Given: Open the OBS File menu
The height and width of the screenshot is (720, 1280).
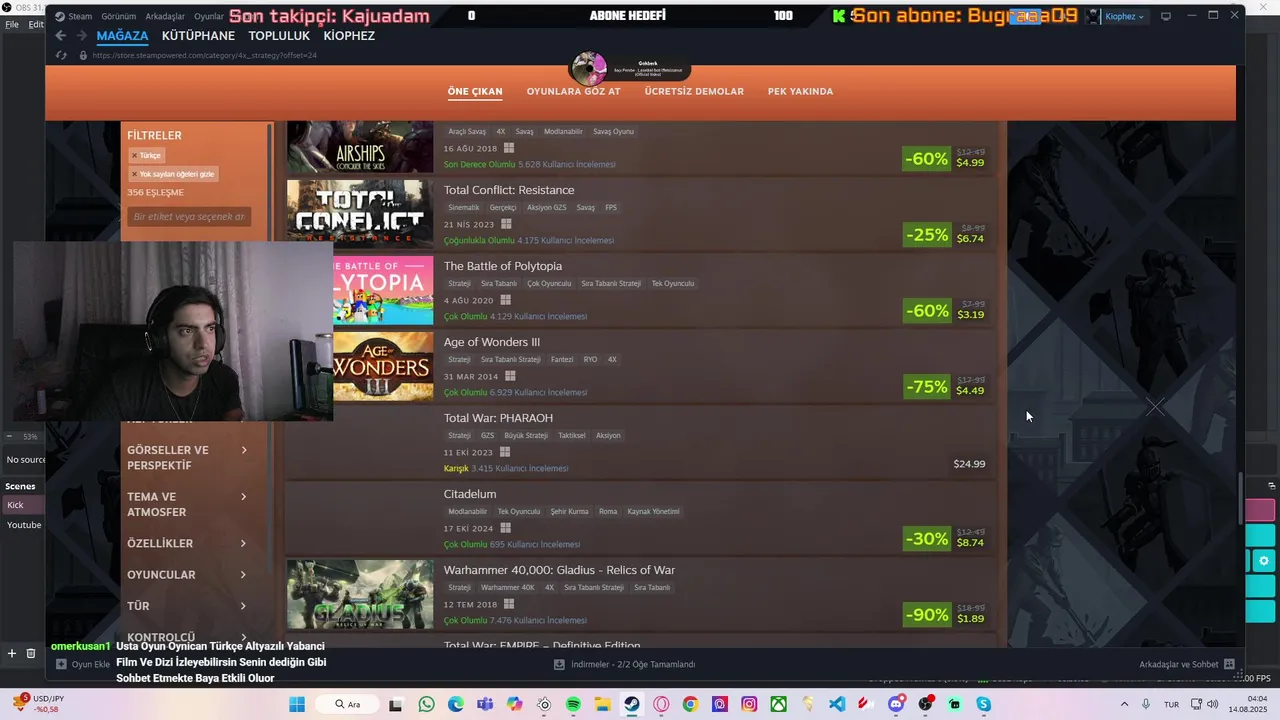Looking at the screenshot, I should [12, 24].
